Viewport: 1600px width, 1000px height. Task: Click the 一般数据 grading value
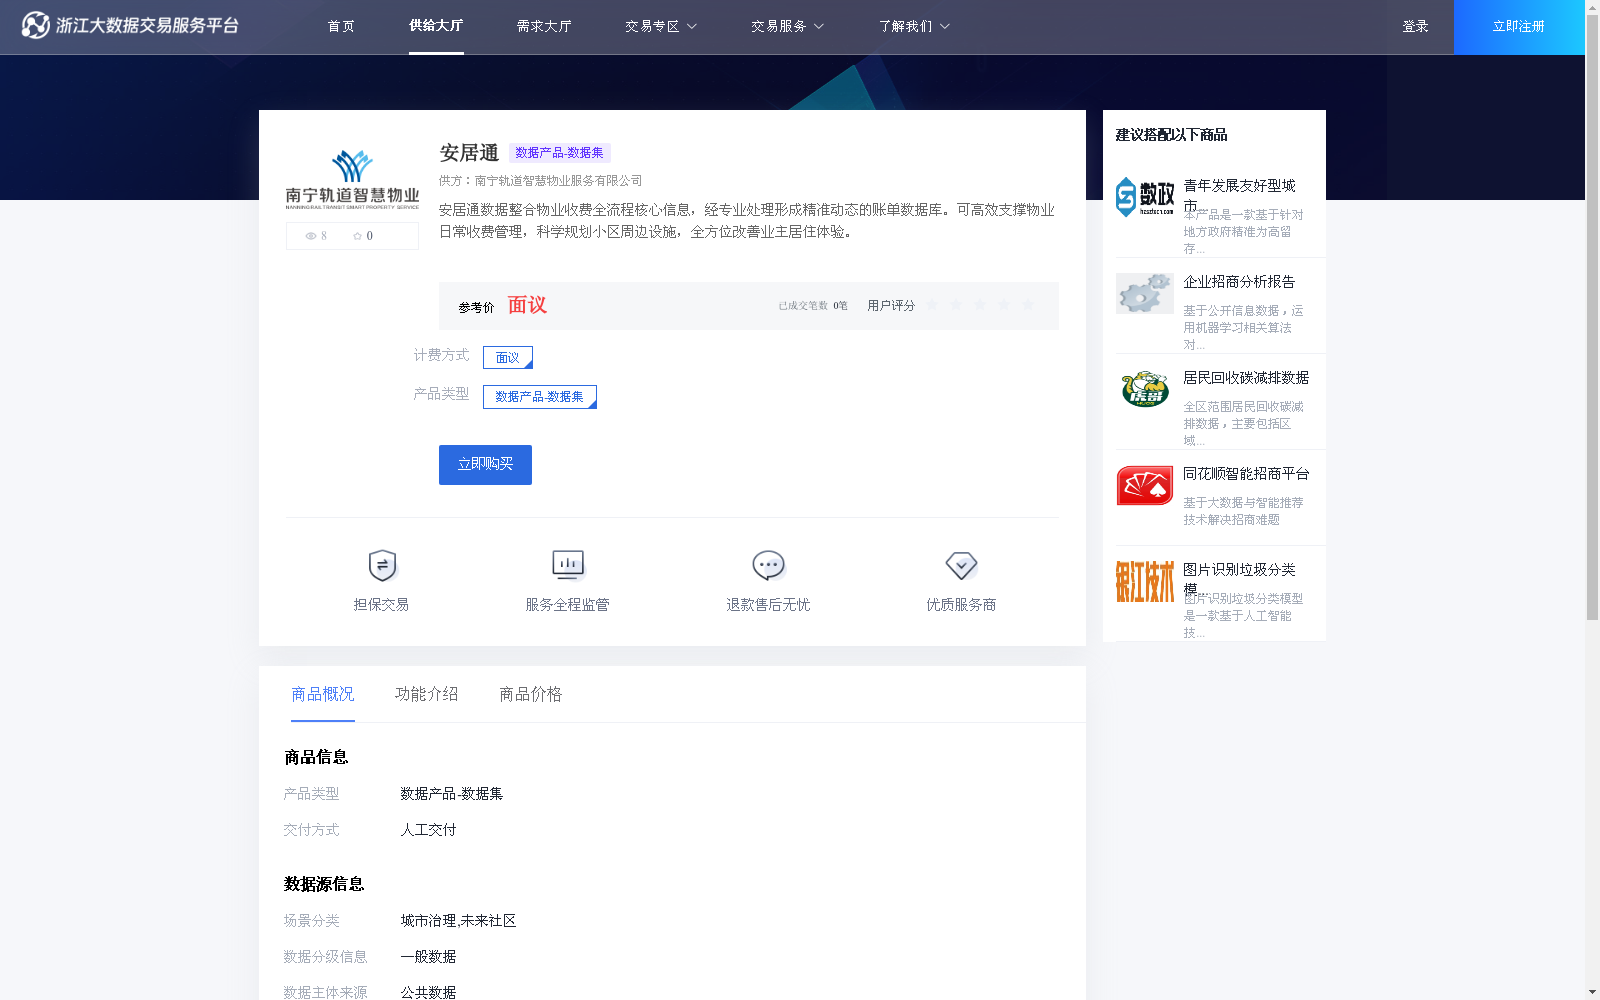coord(428,957)
